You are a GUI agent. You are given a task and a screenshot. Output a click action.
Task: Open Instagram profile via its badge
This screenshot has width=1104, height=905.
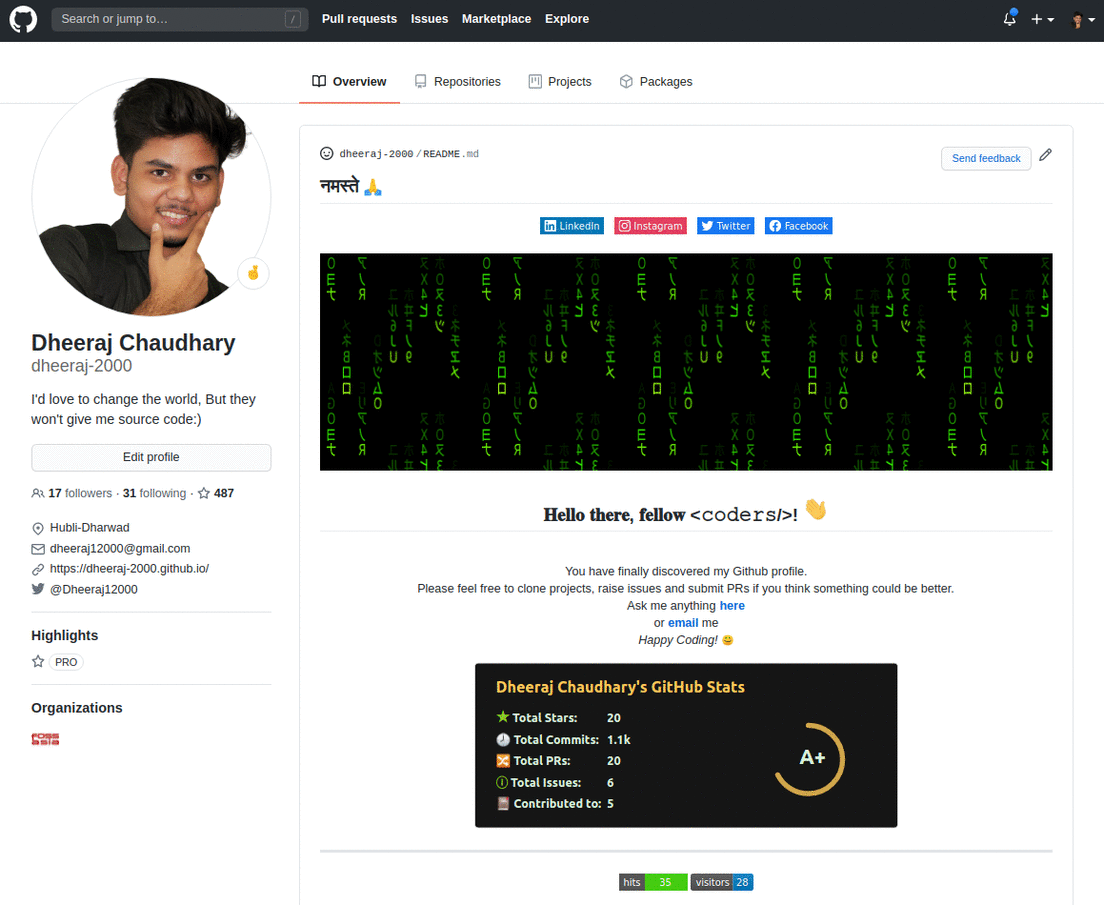point(650,225)
